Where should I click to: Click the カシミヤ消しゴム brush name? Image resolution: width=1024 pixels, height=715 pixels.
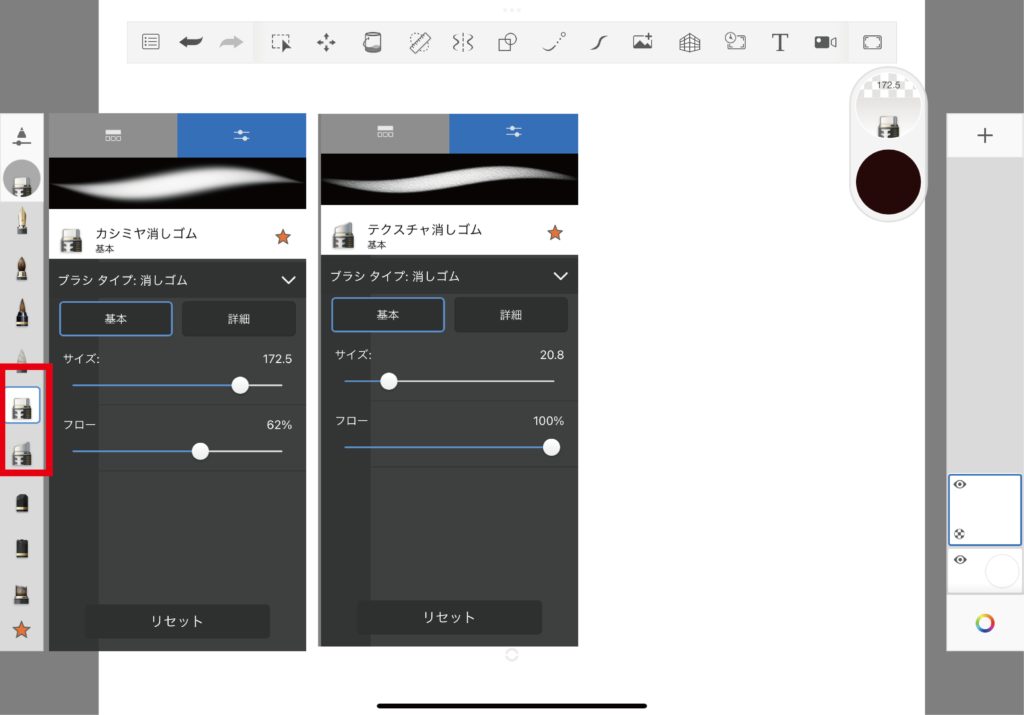click(x=146, y=234)
